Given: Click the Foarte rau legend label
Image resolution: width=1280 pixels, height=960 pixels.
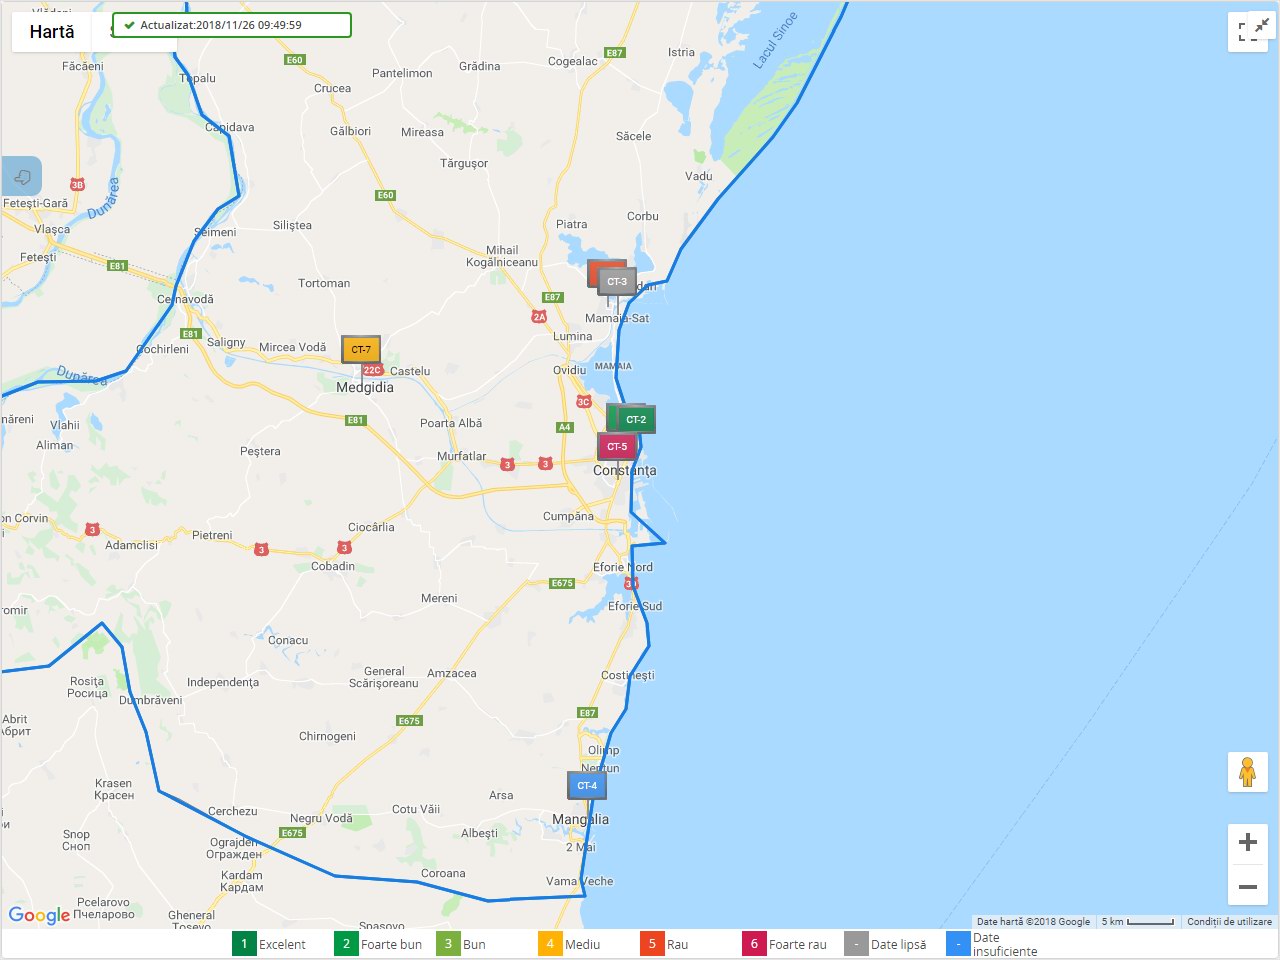Looking at the screenshot, I should (x=798, y=945).
